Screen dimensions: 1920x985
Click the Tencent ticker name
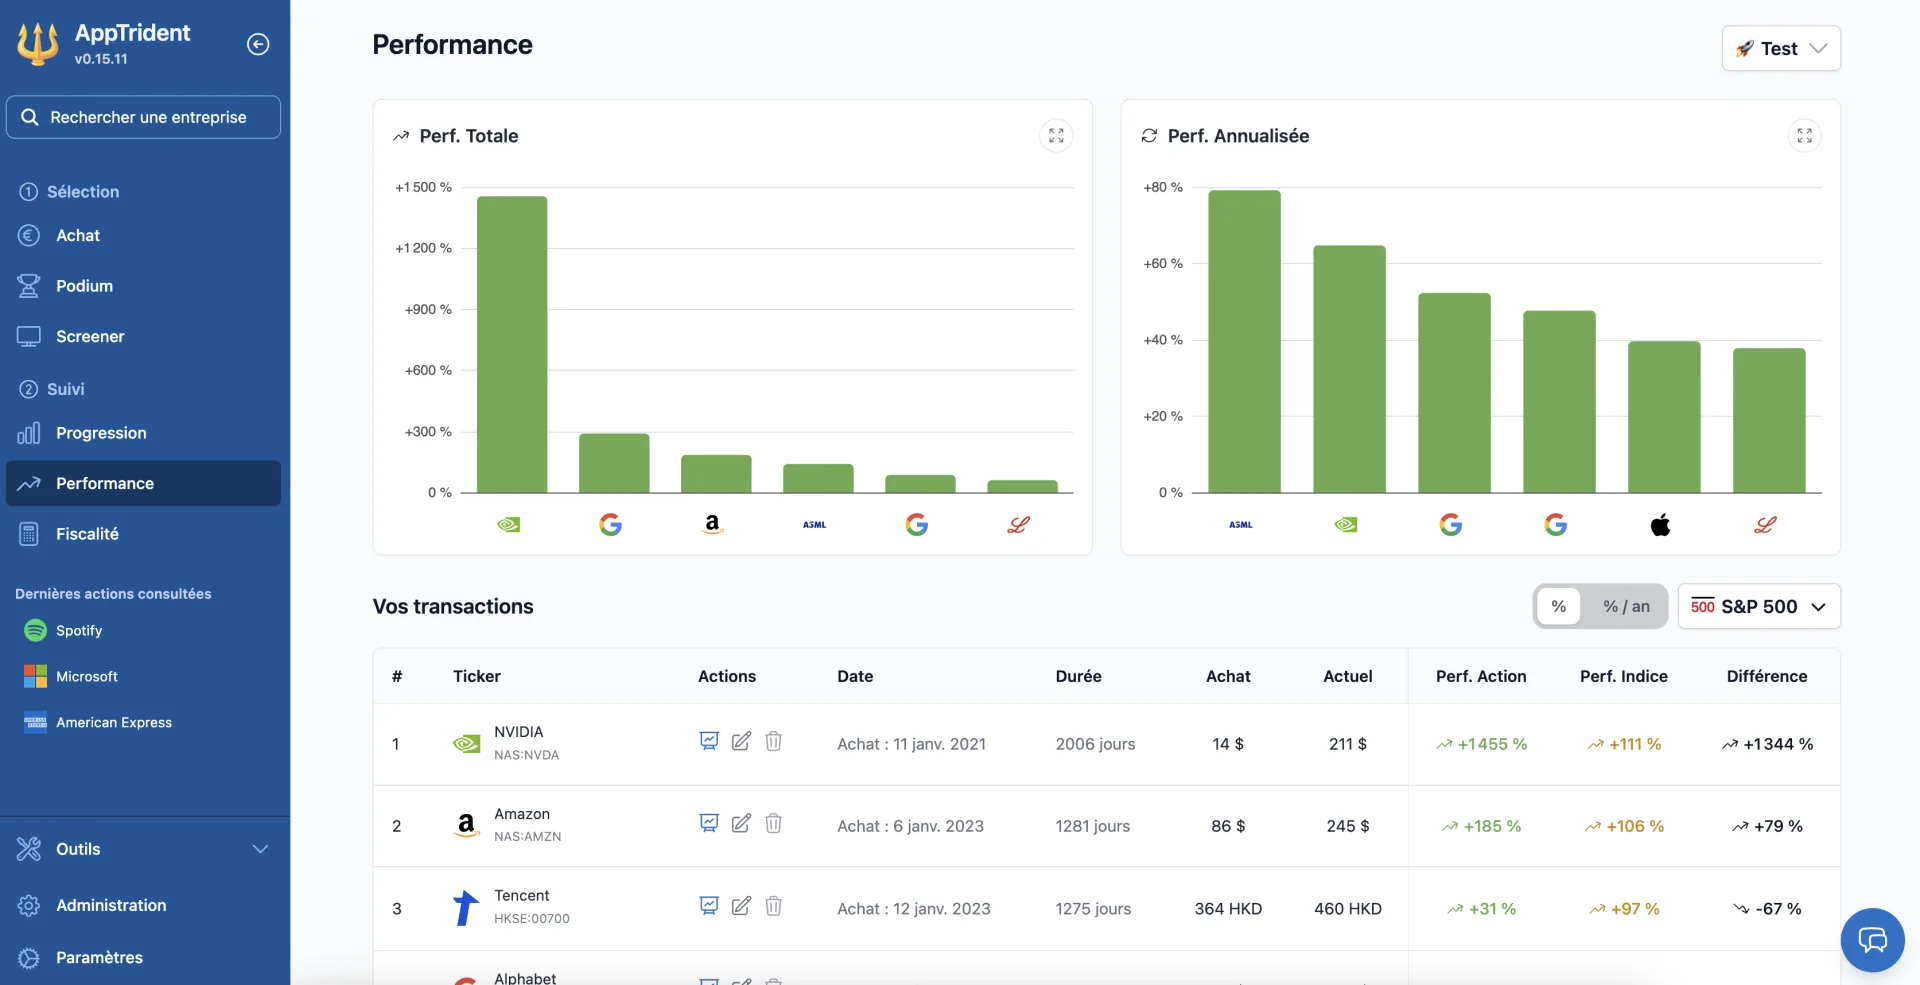point(522,895)
